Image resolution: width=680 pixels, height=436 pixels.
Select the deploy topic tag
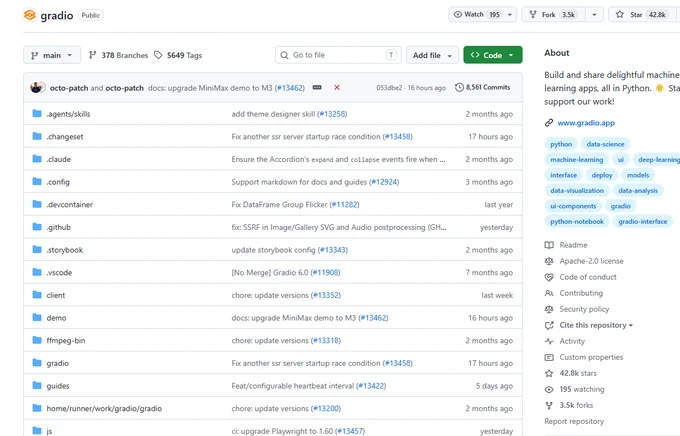click(x=602, y=175)
